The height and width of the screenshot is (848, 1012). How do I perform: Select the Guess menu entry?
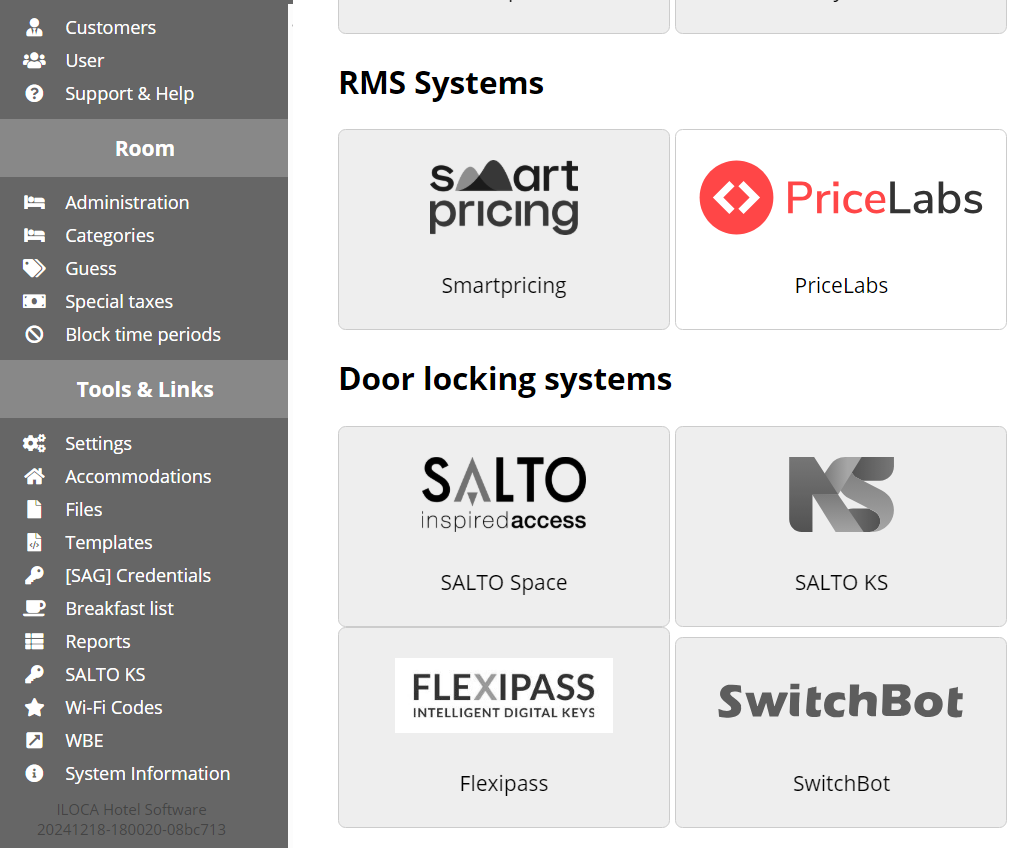pyautogui.click(x=91, y=268)
